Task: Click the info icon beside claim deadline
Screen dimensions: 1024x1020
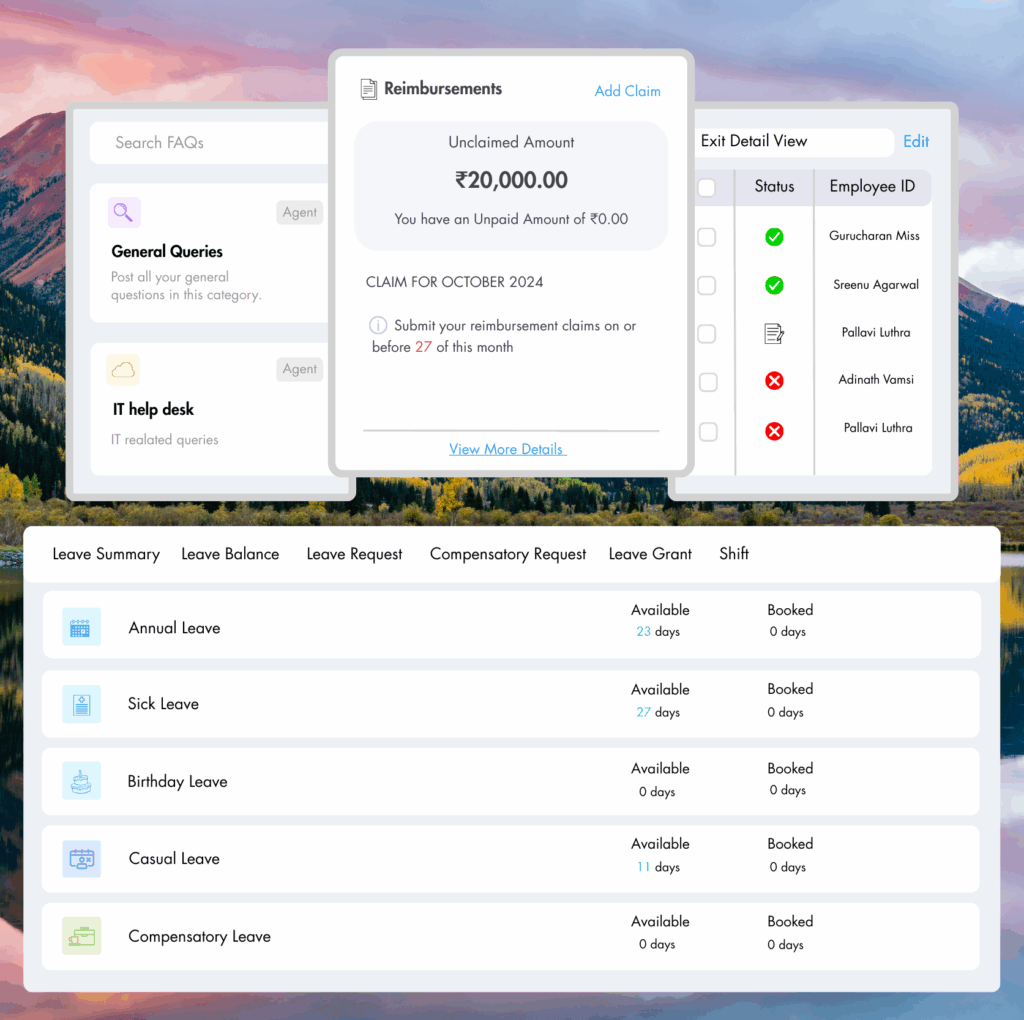Action: click(378, 325)
